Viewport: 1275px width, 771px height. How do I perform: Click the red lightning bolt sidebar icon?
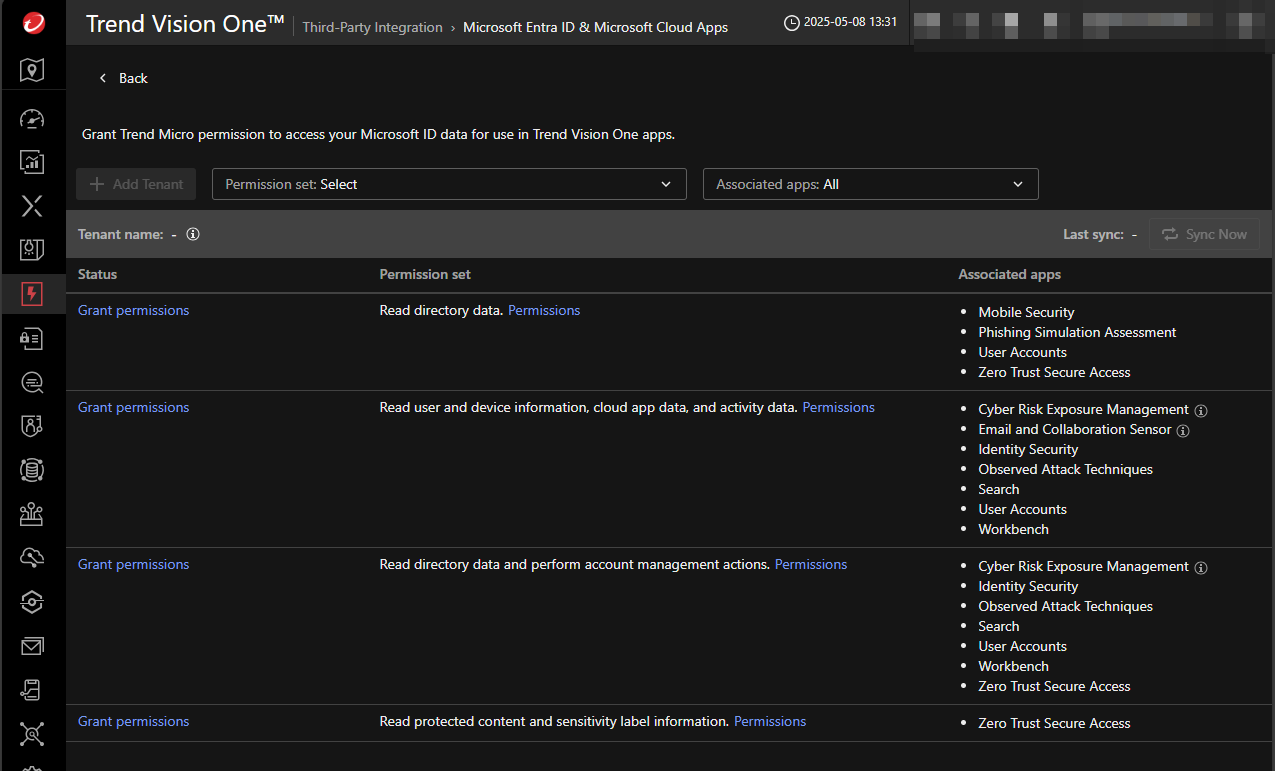coord(32,294)
